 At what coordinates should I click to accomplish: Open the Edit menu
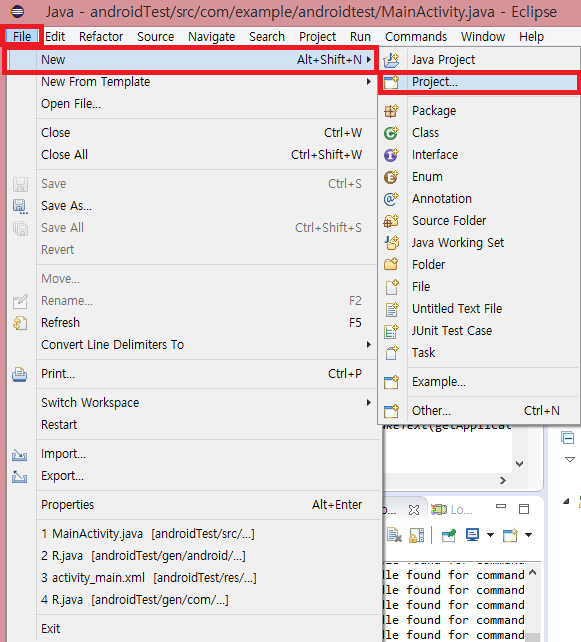click(x=55, y=37)
